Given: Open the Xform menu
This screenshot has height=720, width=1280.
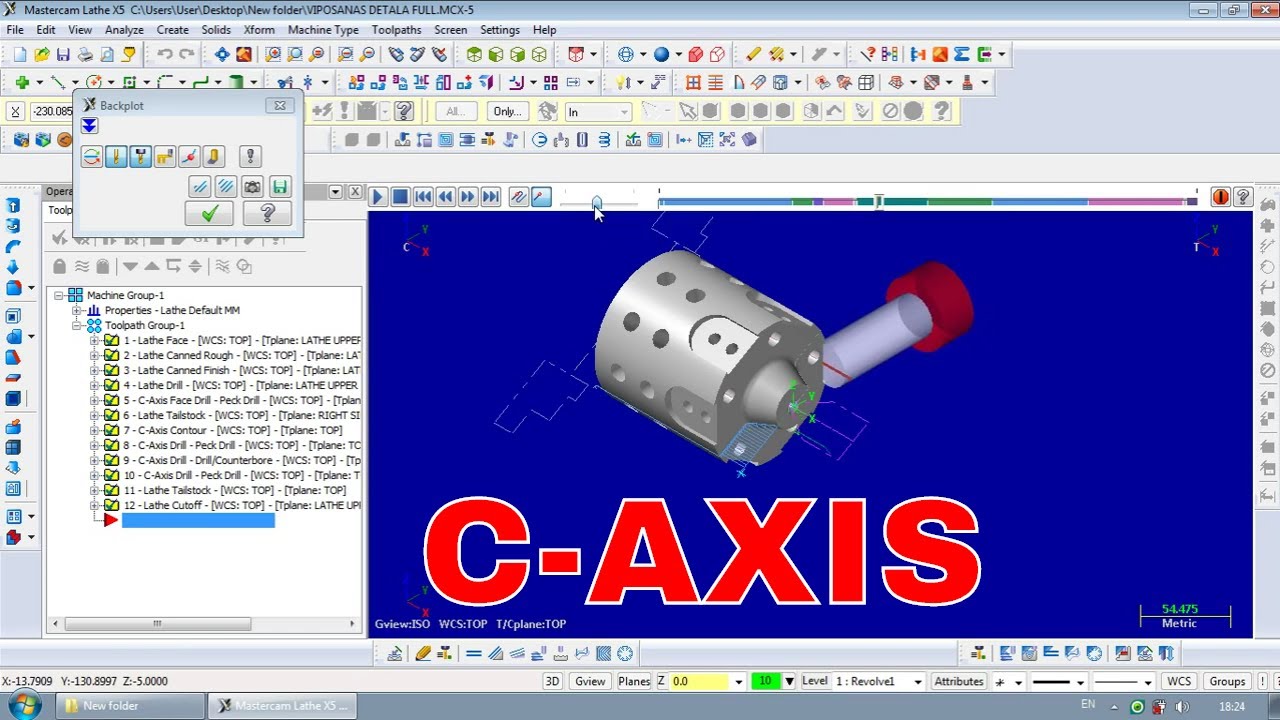Looking at the screenshot, I should click(259, 30).
